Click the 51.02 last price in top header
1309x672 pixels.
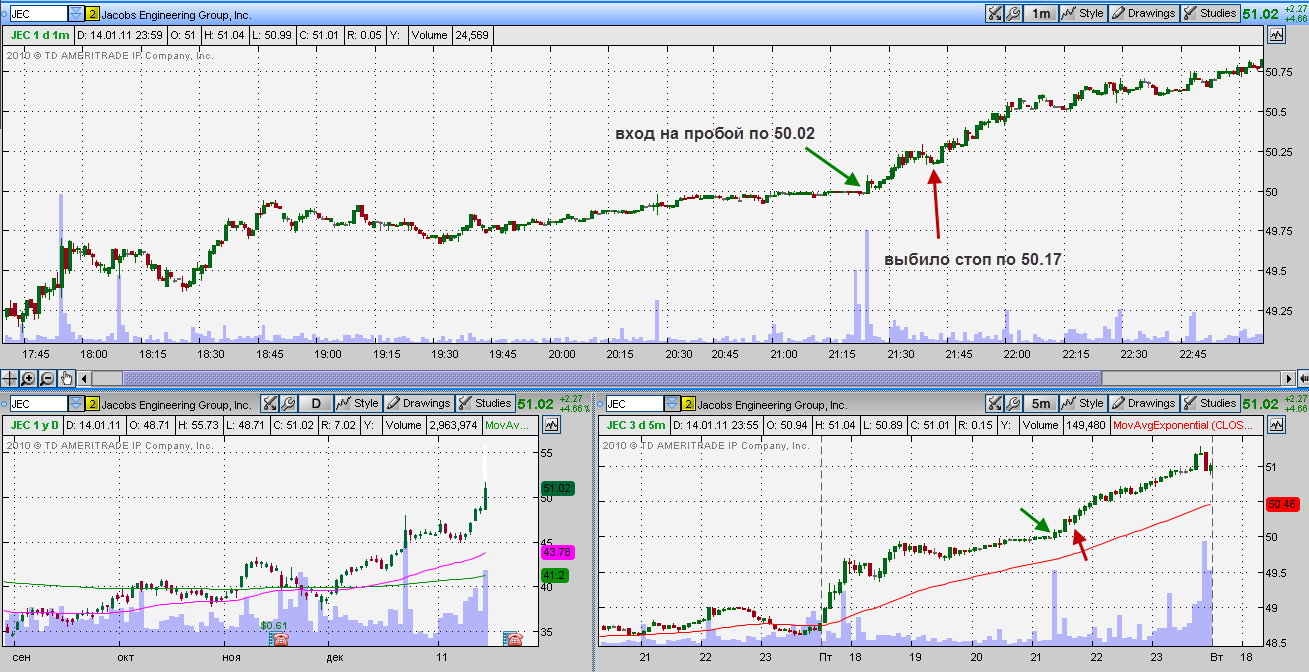pos(1260,14)
